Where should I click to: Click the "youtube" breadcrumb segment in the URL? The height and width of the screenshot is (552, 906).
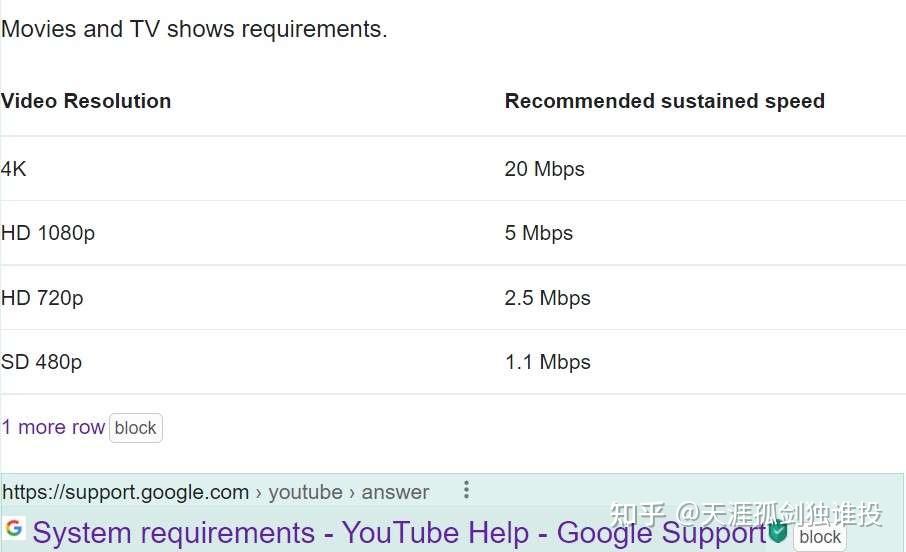[x=305, y=492]
